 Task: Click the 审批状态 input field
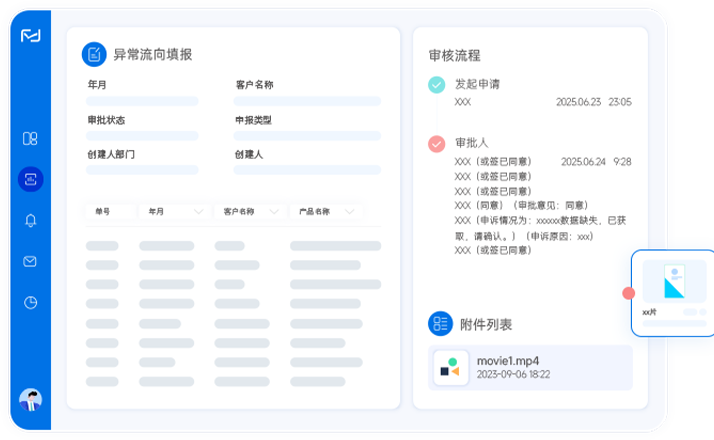[x=143, y=136]
